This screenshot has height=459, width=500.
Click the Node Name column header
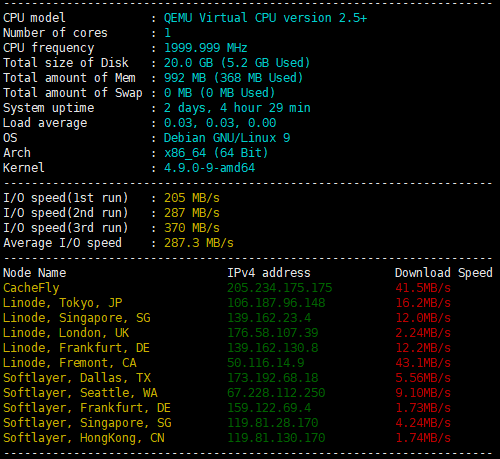click(35, 273)
